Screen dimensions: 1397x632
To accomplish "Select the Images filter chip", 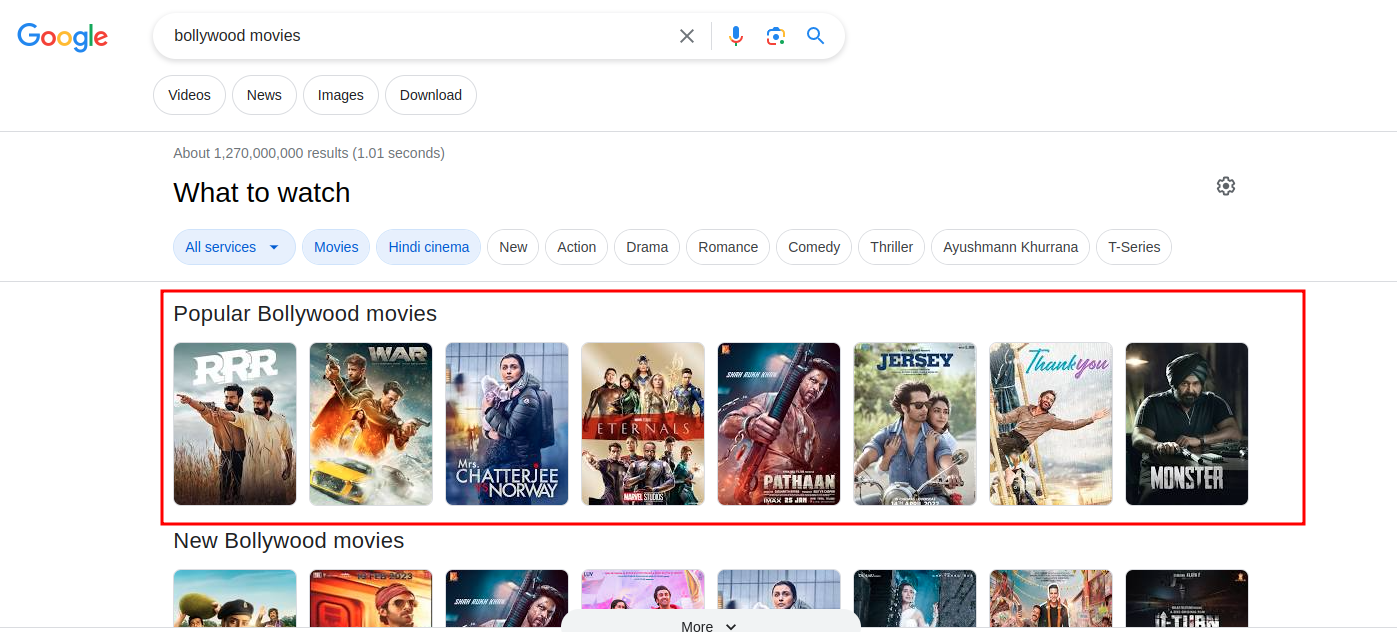I will point(341,95).
